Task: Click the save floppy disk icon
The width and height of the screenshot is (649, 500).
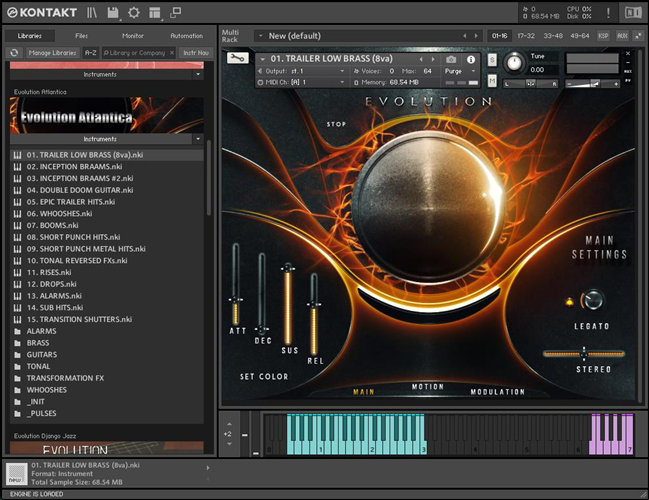Action: coord(112,12)
